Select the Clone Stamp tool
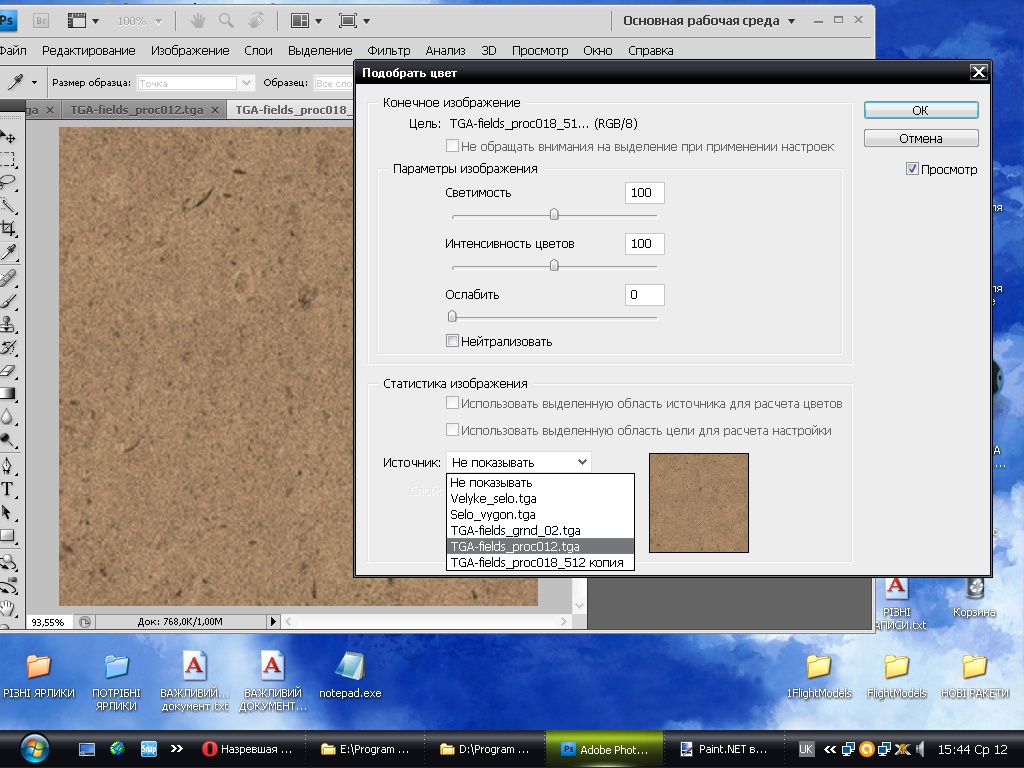The image size is (1024, 768). (x=8, y=324)
